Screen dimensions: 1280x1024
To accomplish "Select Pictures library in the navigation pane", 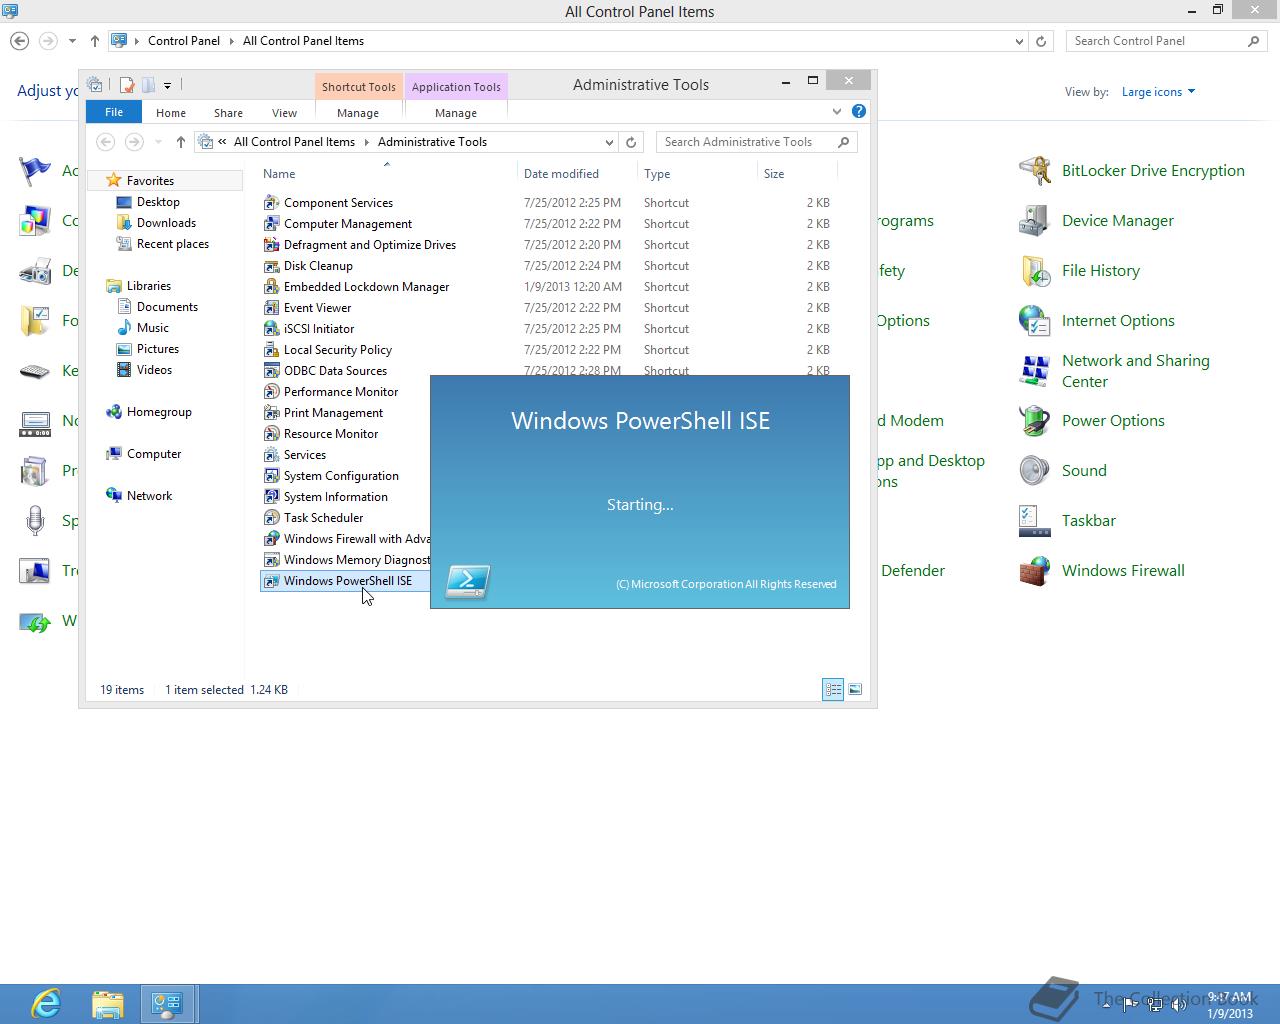I will point(158,349).
